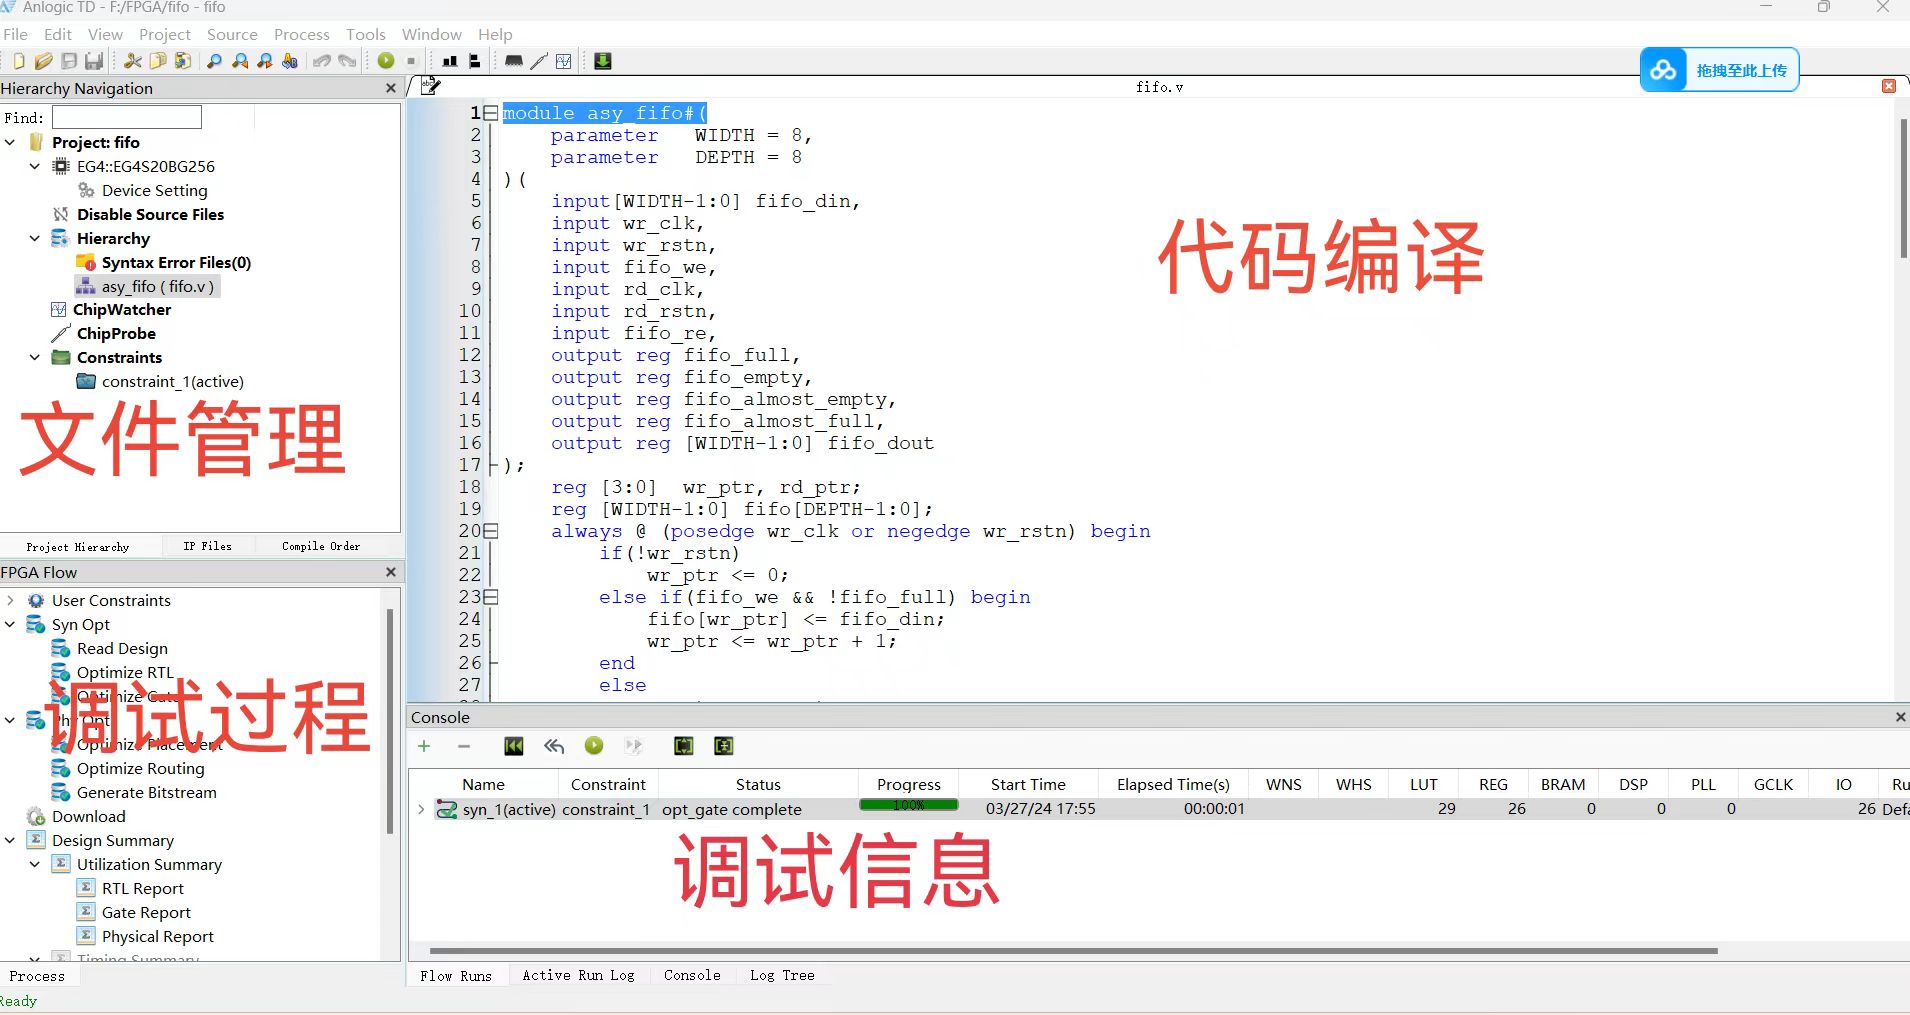The image size is (1910, 1015).
Task: Expand the syn_1(active) run row
Action: 420,809
